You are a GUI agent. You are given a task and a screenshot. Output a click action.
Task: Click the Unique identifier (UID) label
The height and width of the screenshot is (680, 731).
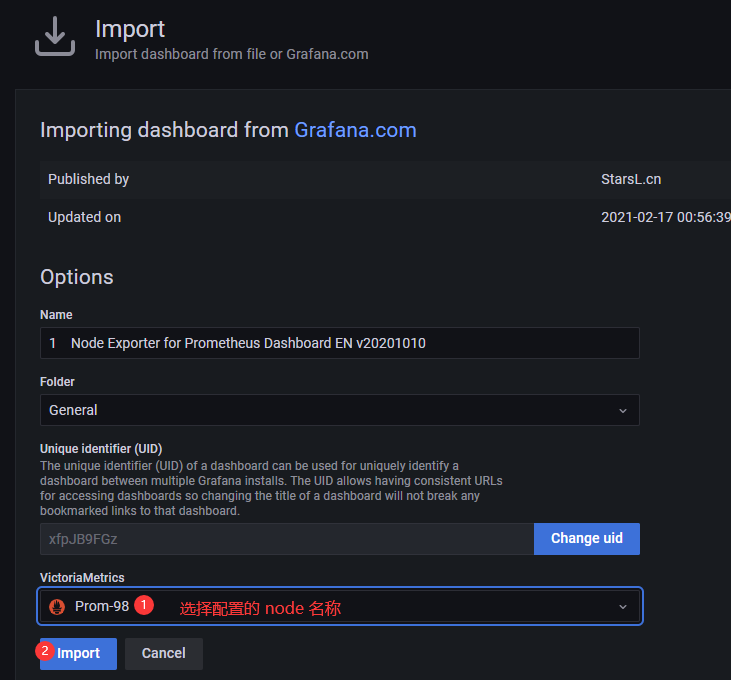101,449
